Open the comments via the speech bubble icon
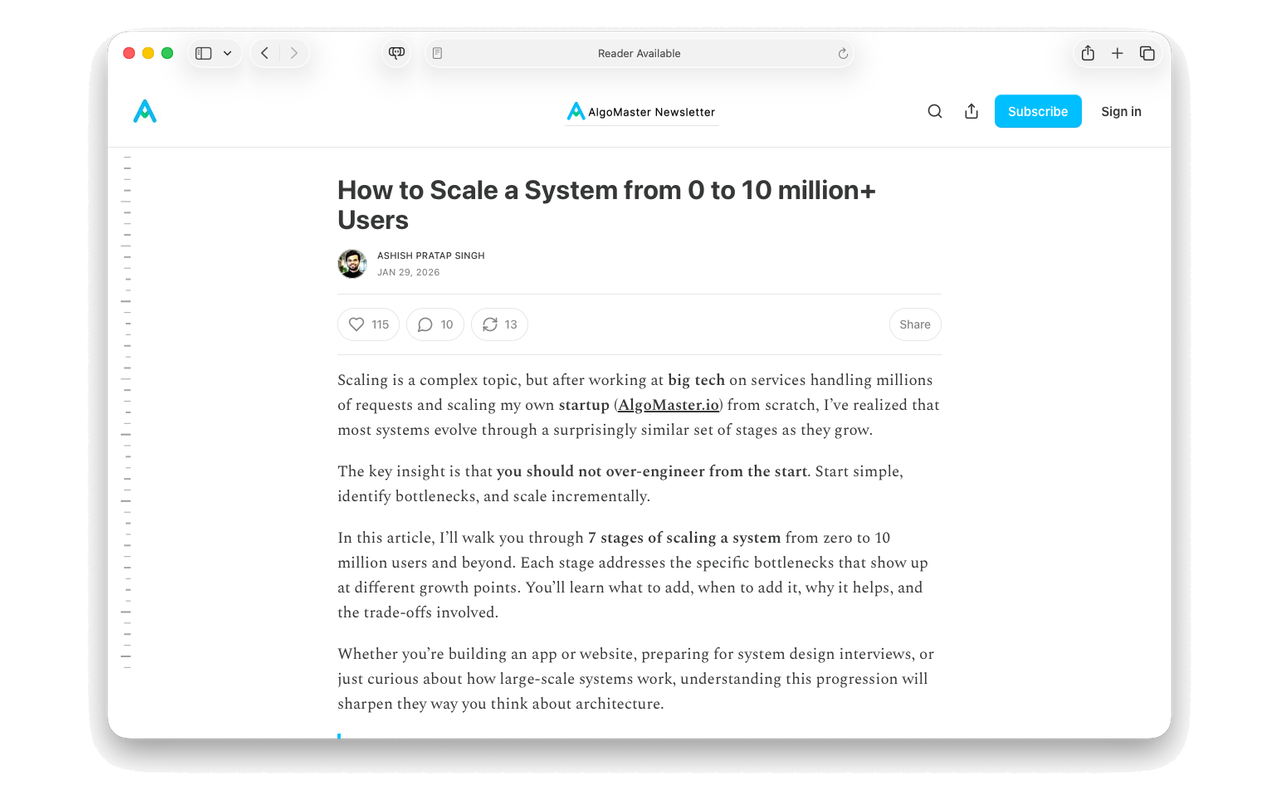1280x800 pixels. click(x=424, y=324)
